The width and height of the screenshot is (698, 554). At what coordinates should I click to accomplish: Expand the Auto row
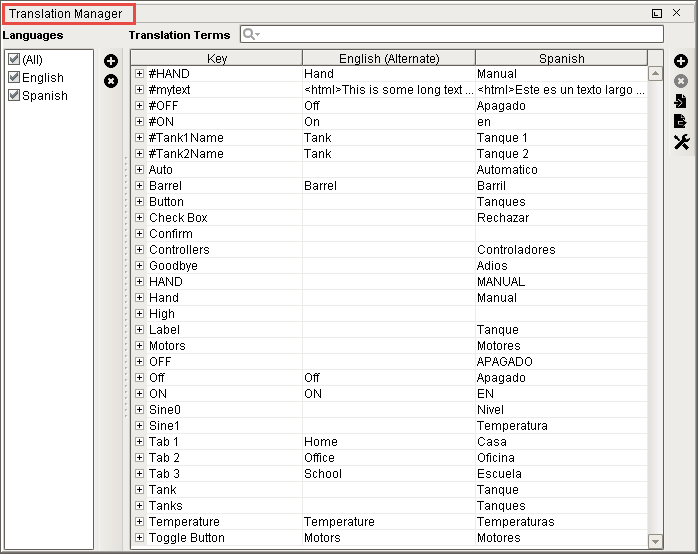139,170
